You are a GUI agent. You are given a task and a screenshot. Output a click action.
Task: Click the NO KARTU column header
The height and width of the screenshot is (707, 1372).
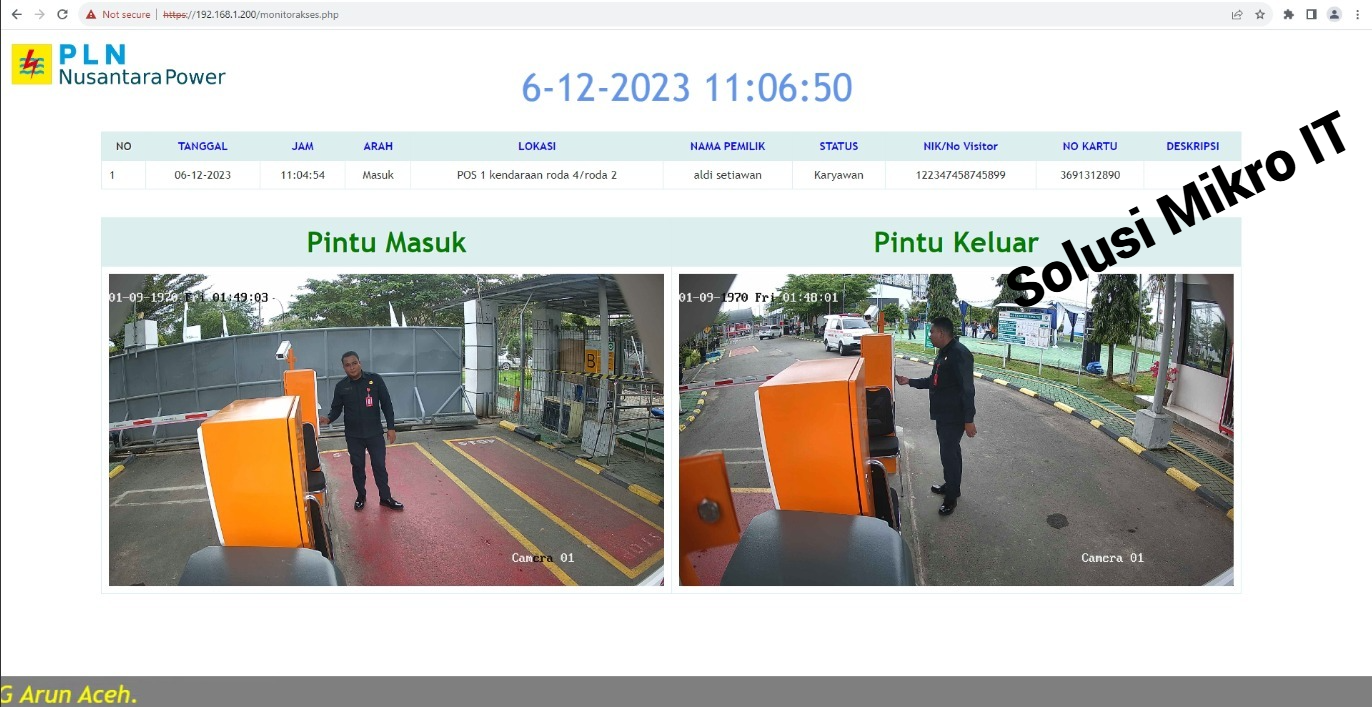point(1090,146)
